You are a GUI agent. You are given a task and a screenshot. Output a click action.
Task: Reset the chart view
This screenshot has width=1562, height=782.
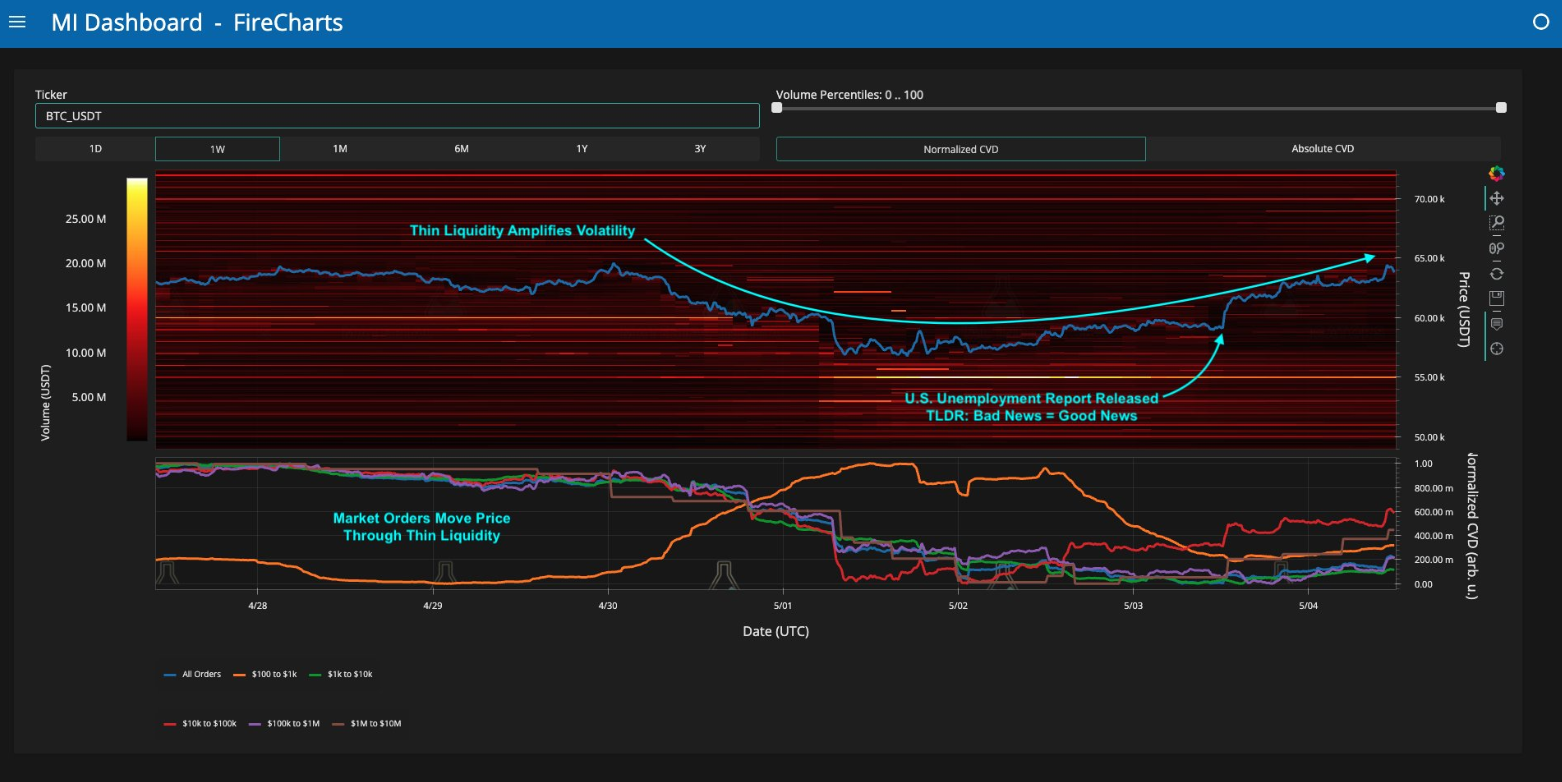coord(1496,273)
